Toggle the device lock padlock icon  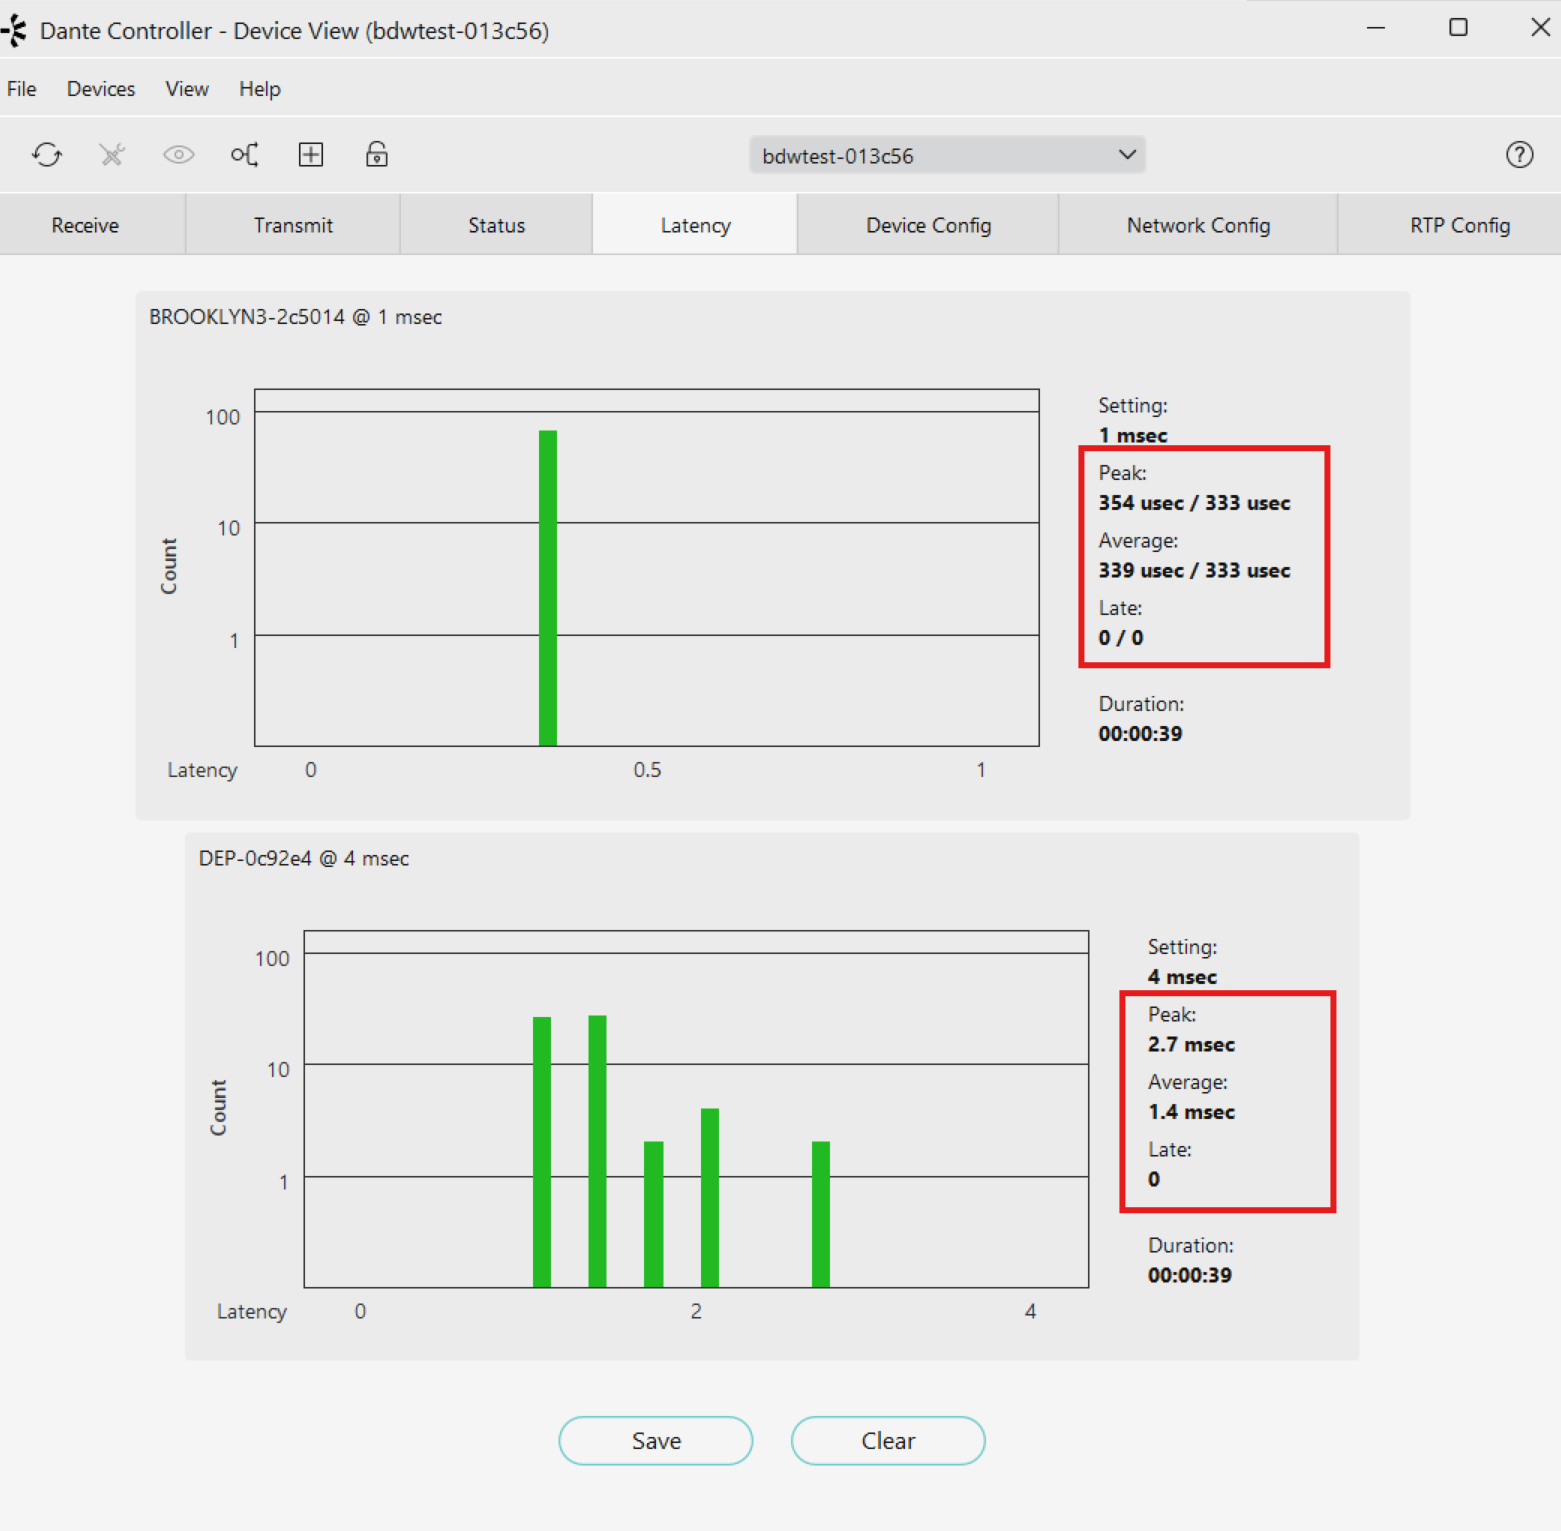pos(377,155)
